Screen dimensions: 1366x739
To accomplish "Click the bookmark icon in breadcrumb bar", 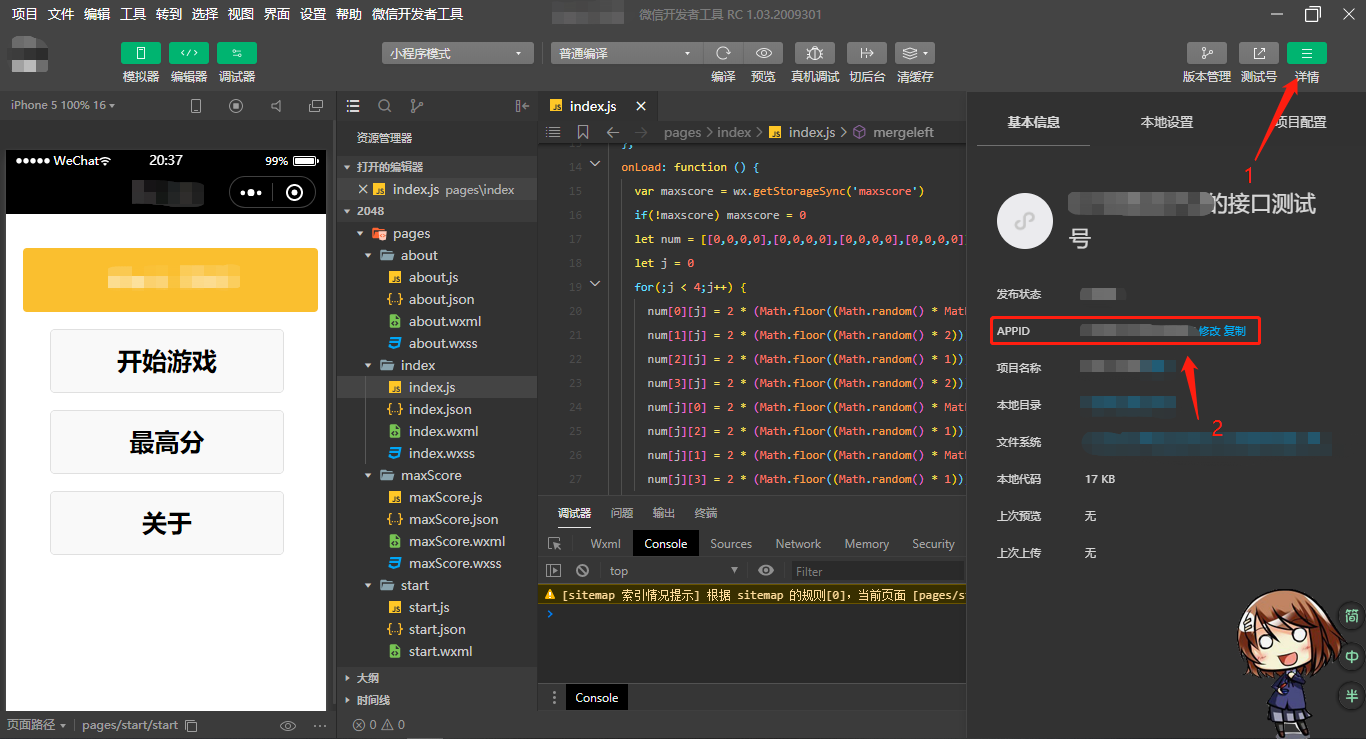I will point(583,132).
